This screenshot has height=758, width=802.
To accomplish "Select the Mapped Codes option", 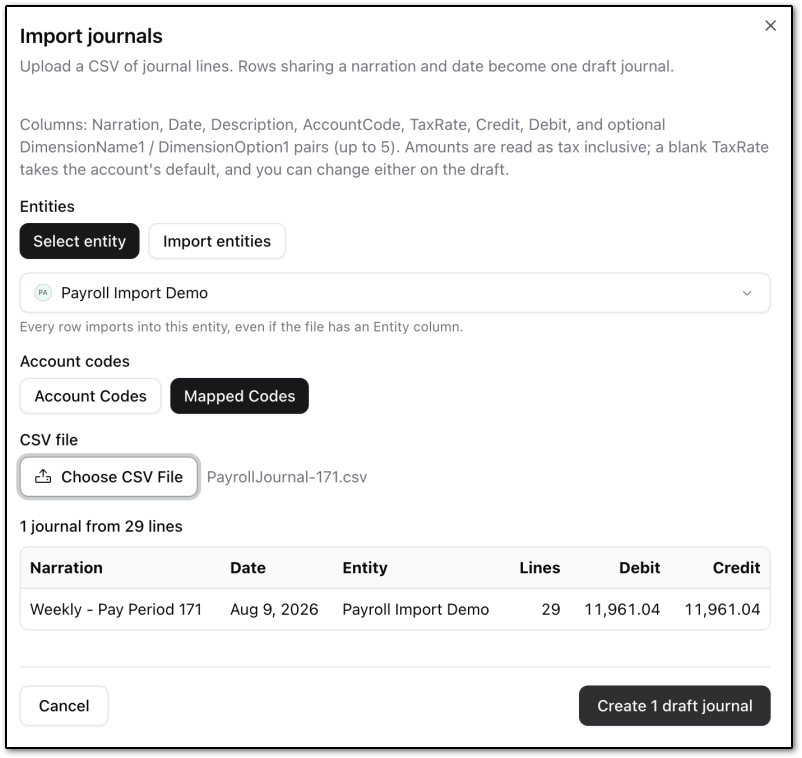I will click(239, 396).
